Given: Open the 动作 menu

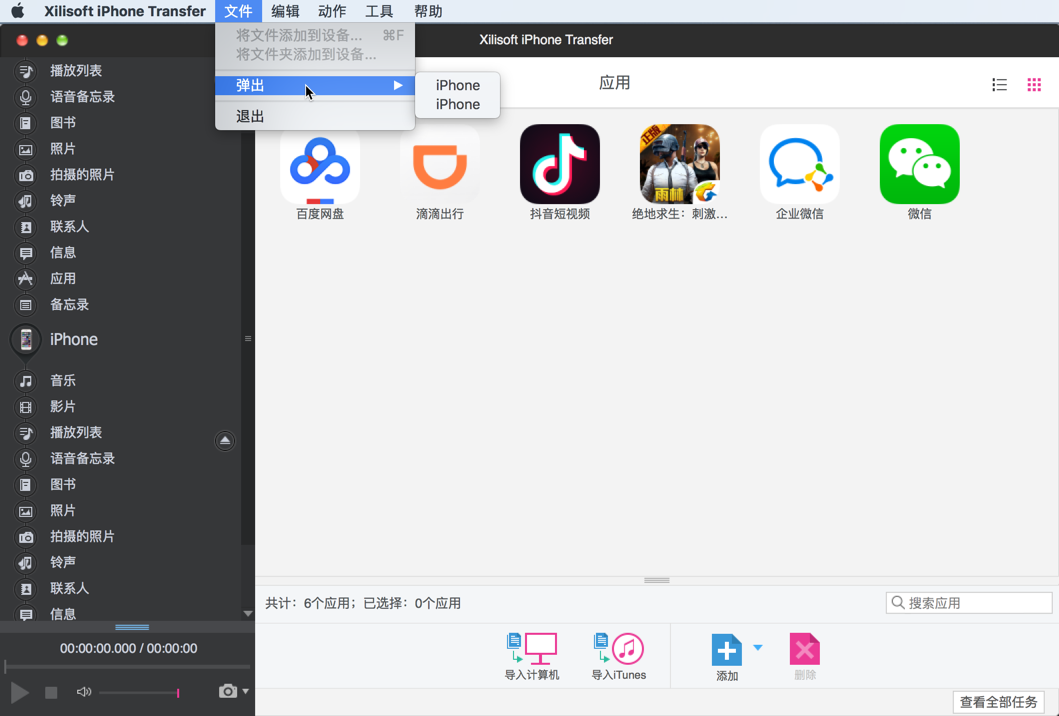Looking at the screenshot, I should 332,11.
